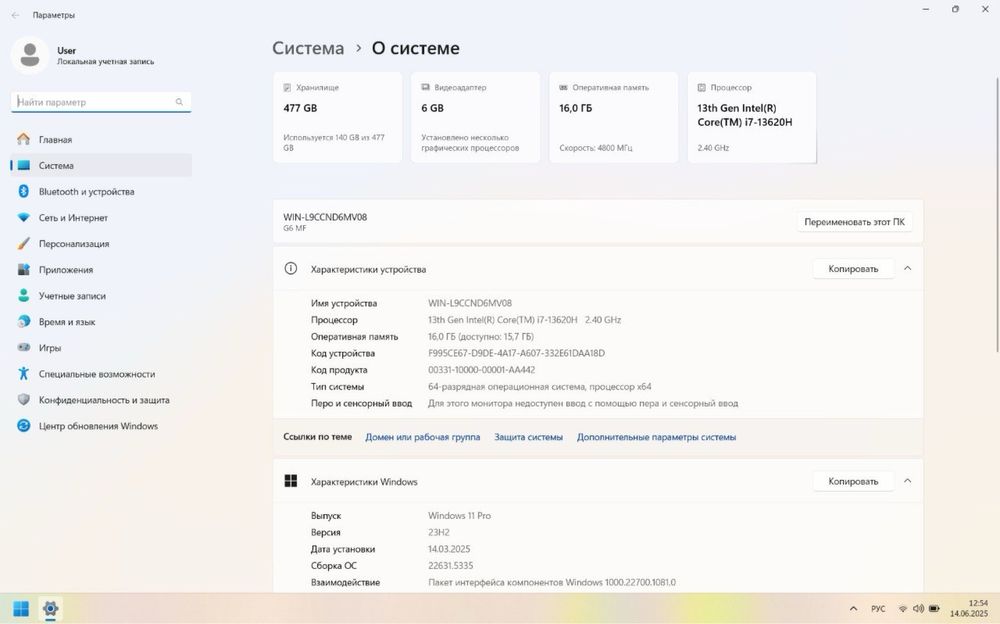Open Приложения apps icon
Viewport: 1000px width, 624px height.
(24, 270)
